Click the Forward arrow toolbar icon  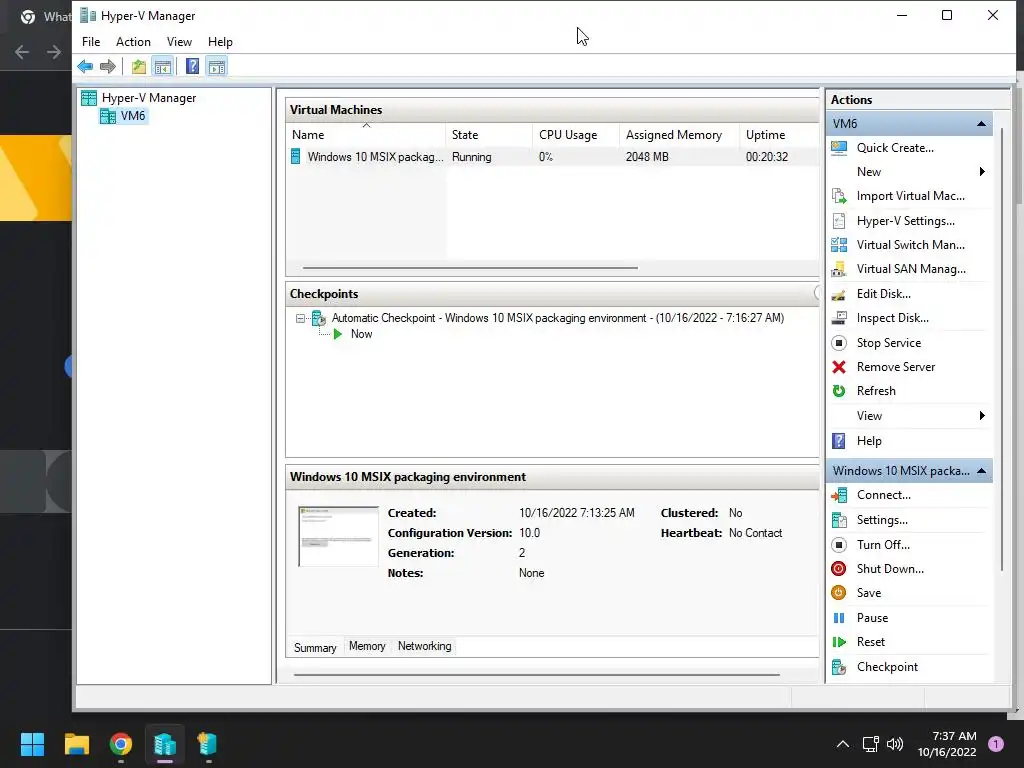tap(108, 67)
